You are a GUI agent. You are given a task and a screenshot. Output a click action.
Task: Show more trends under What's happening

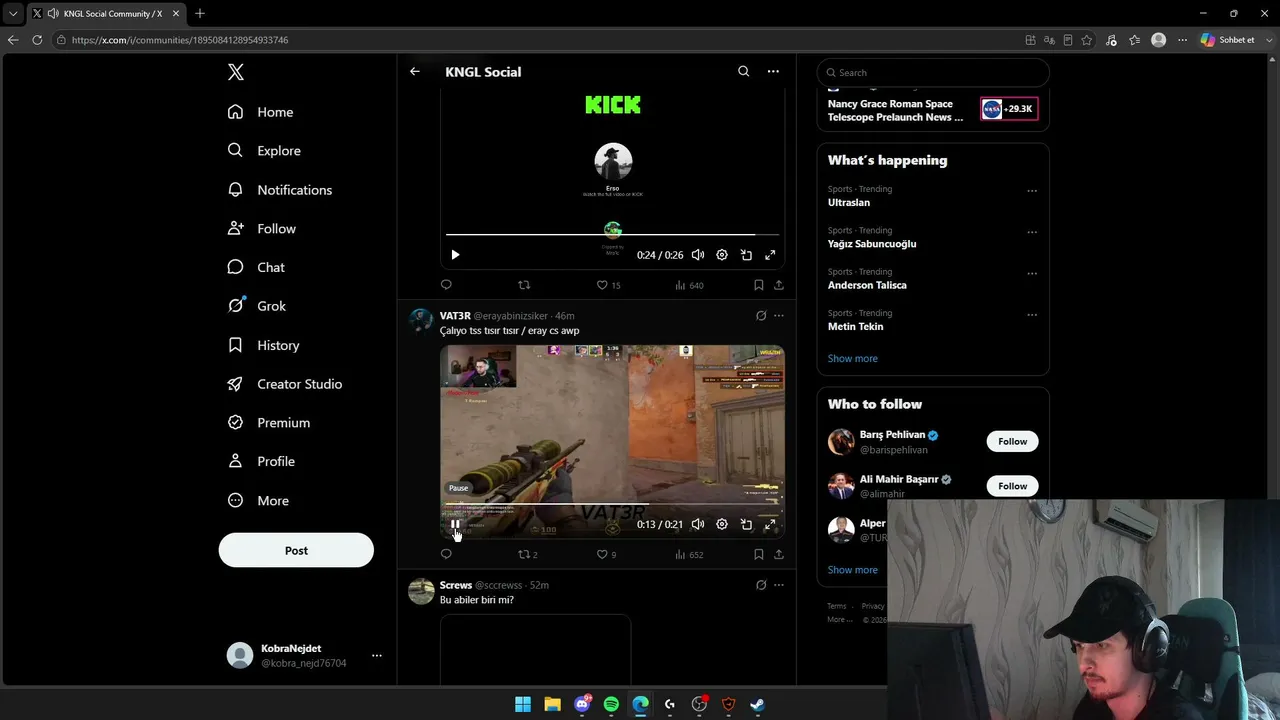click(853, 358)
